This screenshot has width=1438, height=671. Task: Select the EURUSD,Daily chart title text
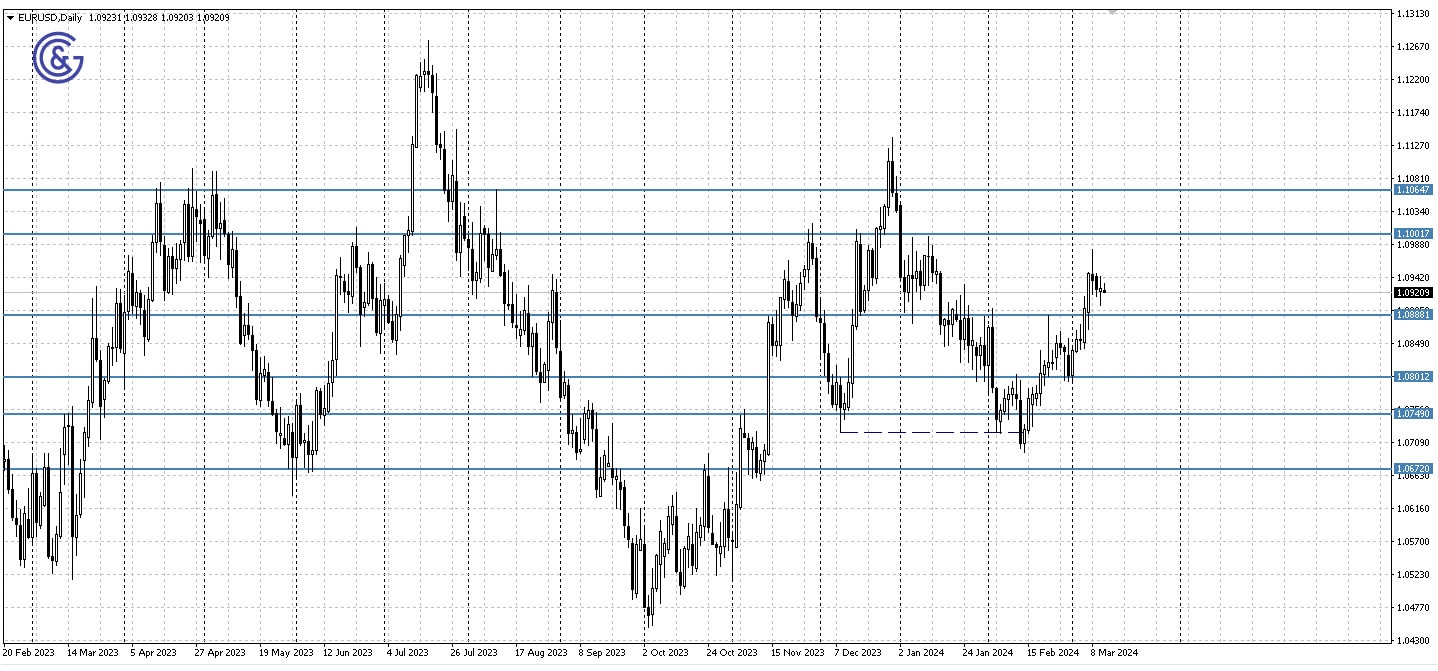(x=48, y=17)
